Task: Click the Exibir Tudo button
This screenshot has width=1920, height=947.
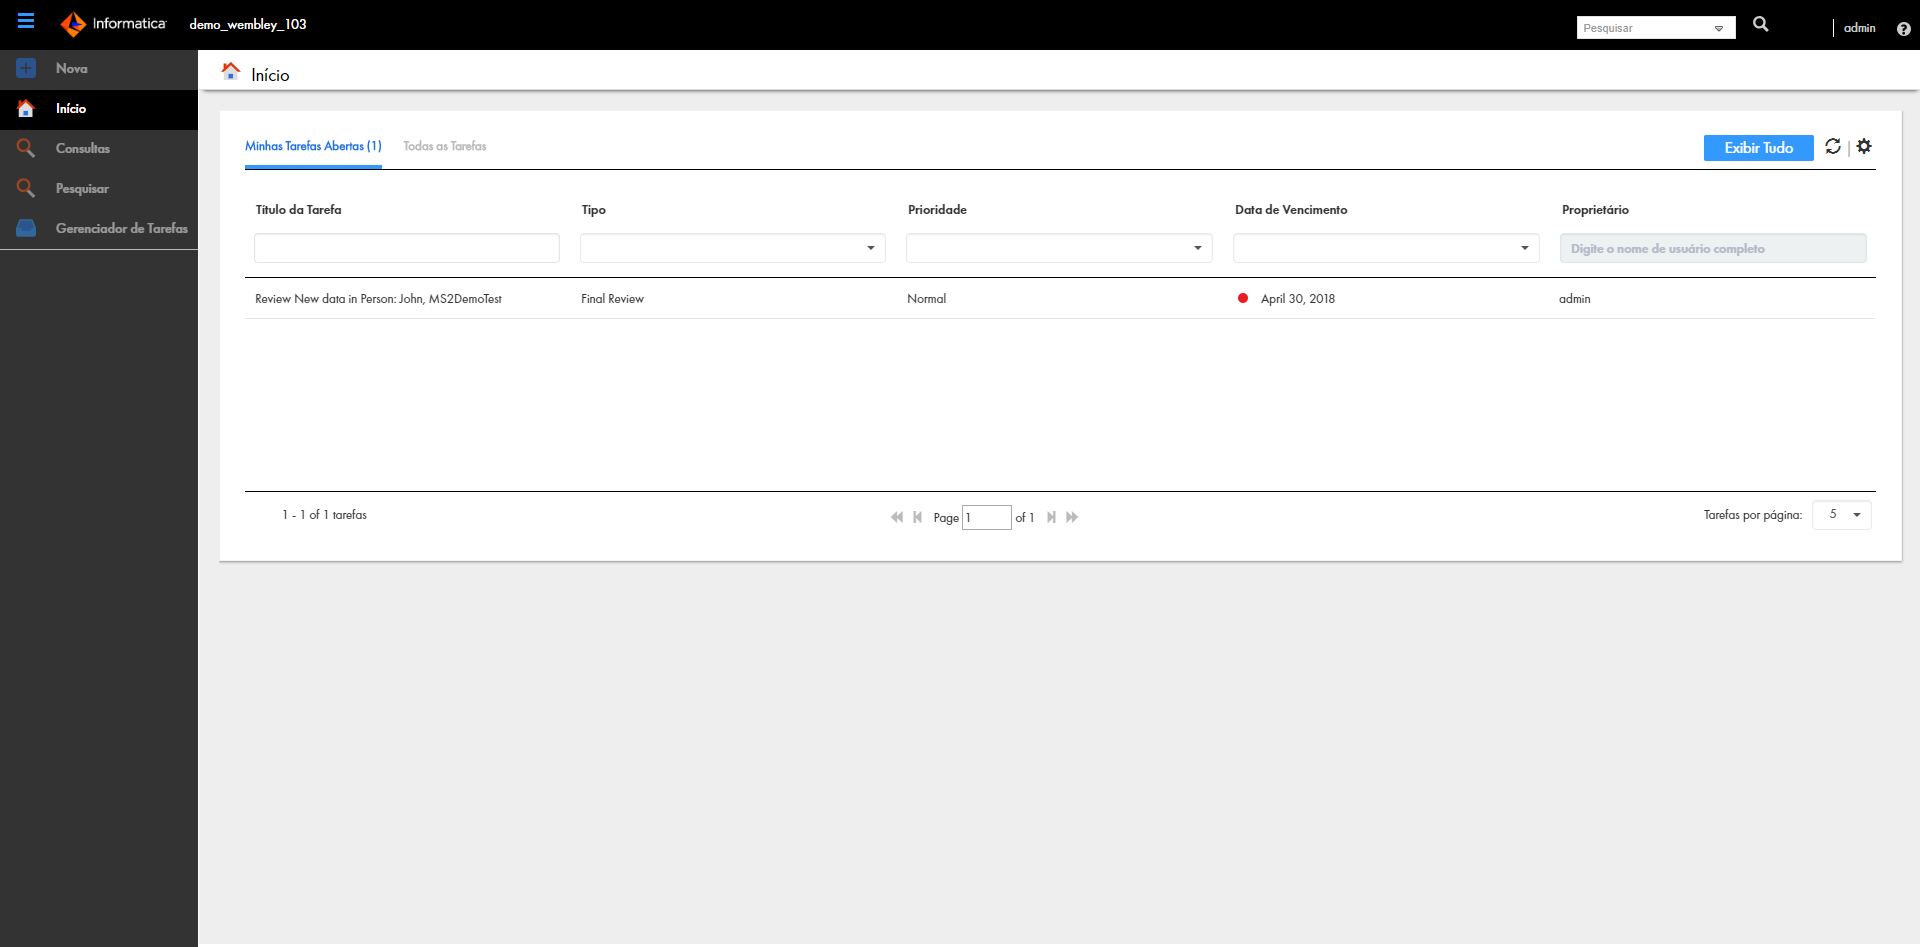Action: click(x=1758, y=148)
